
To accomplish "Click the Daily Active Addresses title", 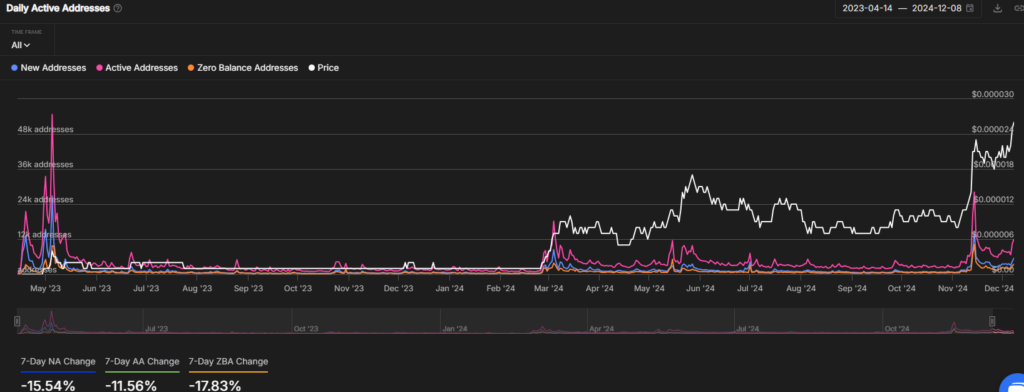I will (x=57, y=8).
